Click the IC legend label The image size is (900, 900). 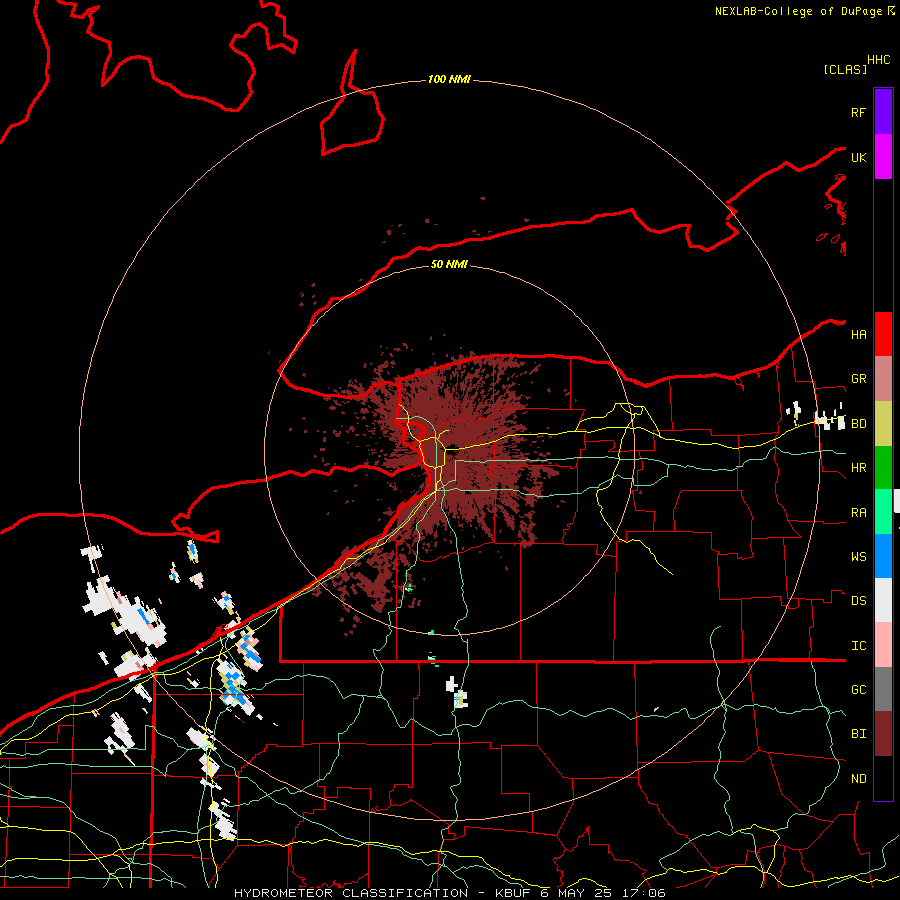tap(858, 646)
